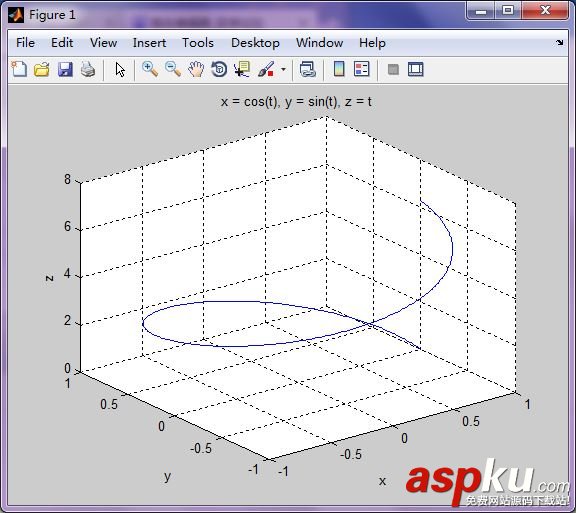Close the Figure 1 window
The width and height of the screenshot is (576, 513).
545,10
